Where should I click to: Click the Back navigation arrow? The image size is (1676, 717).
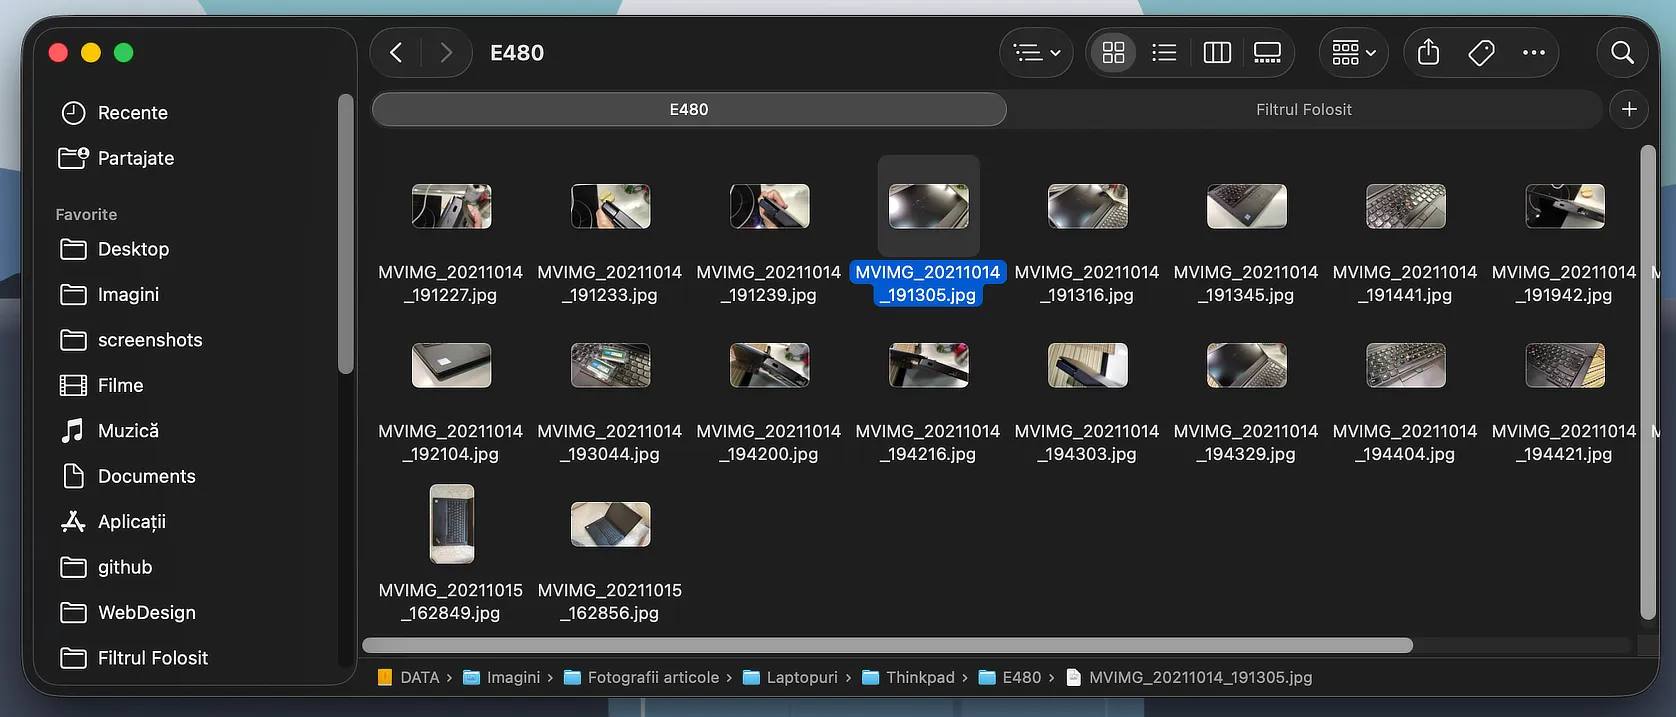tap(396, 53)
